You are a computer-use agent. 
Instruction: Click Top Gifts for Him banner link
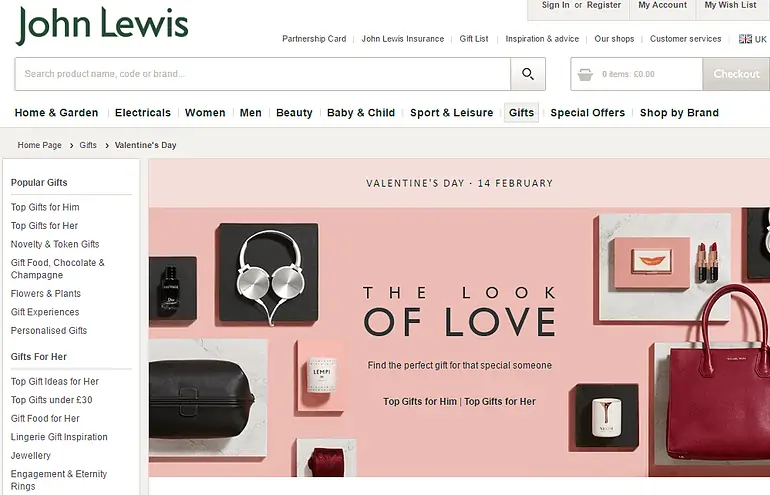[x=420, y=402]
